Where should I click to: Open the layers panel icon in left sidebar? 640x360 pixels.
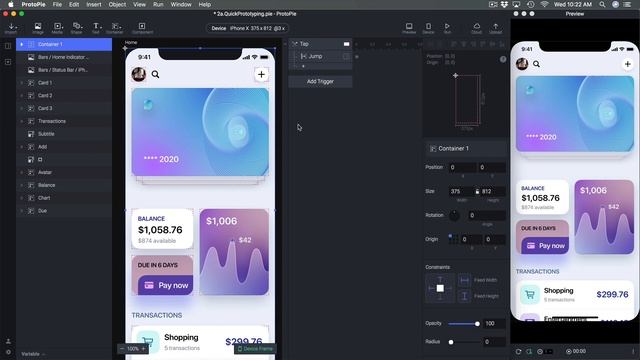pyautogui.click(x=8, y=46)
